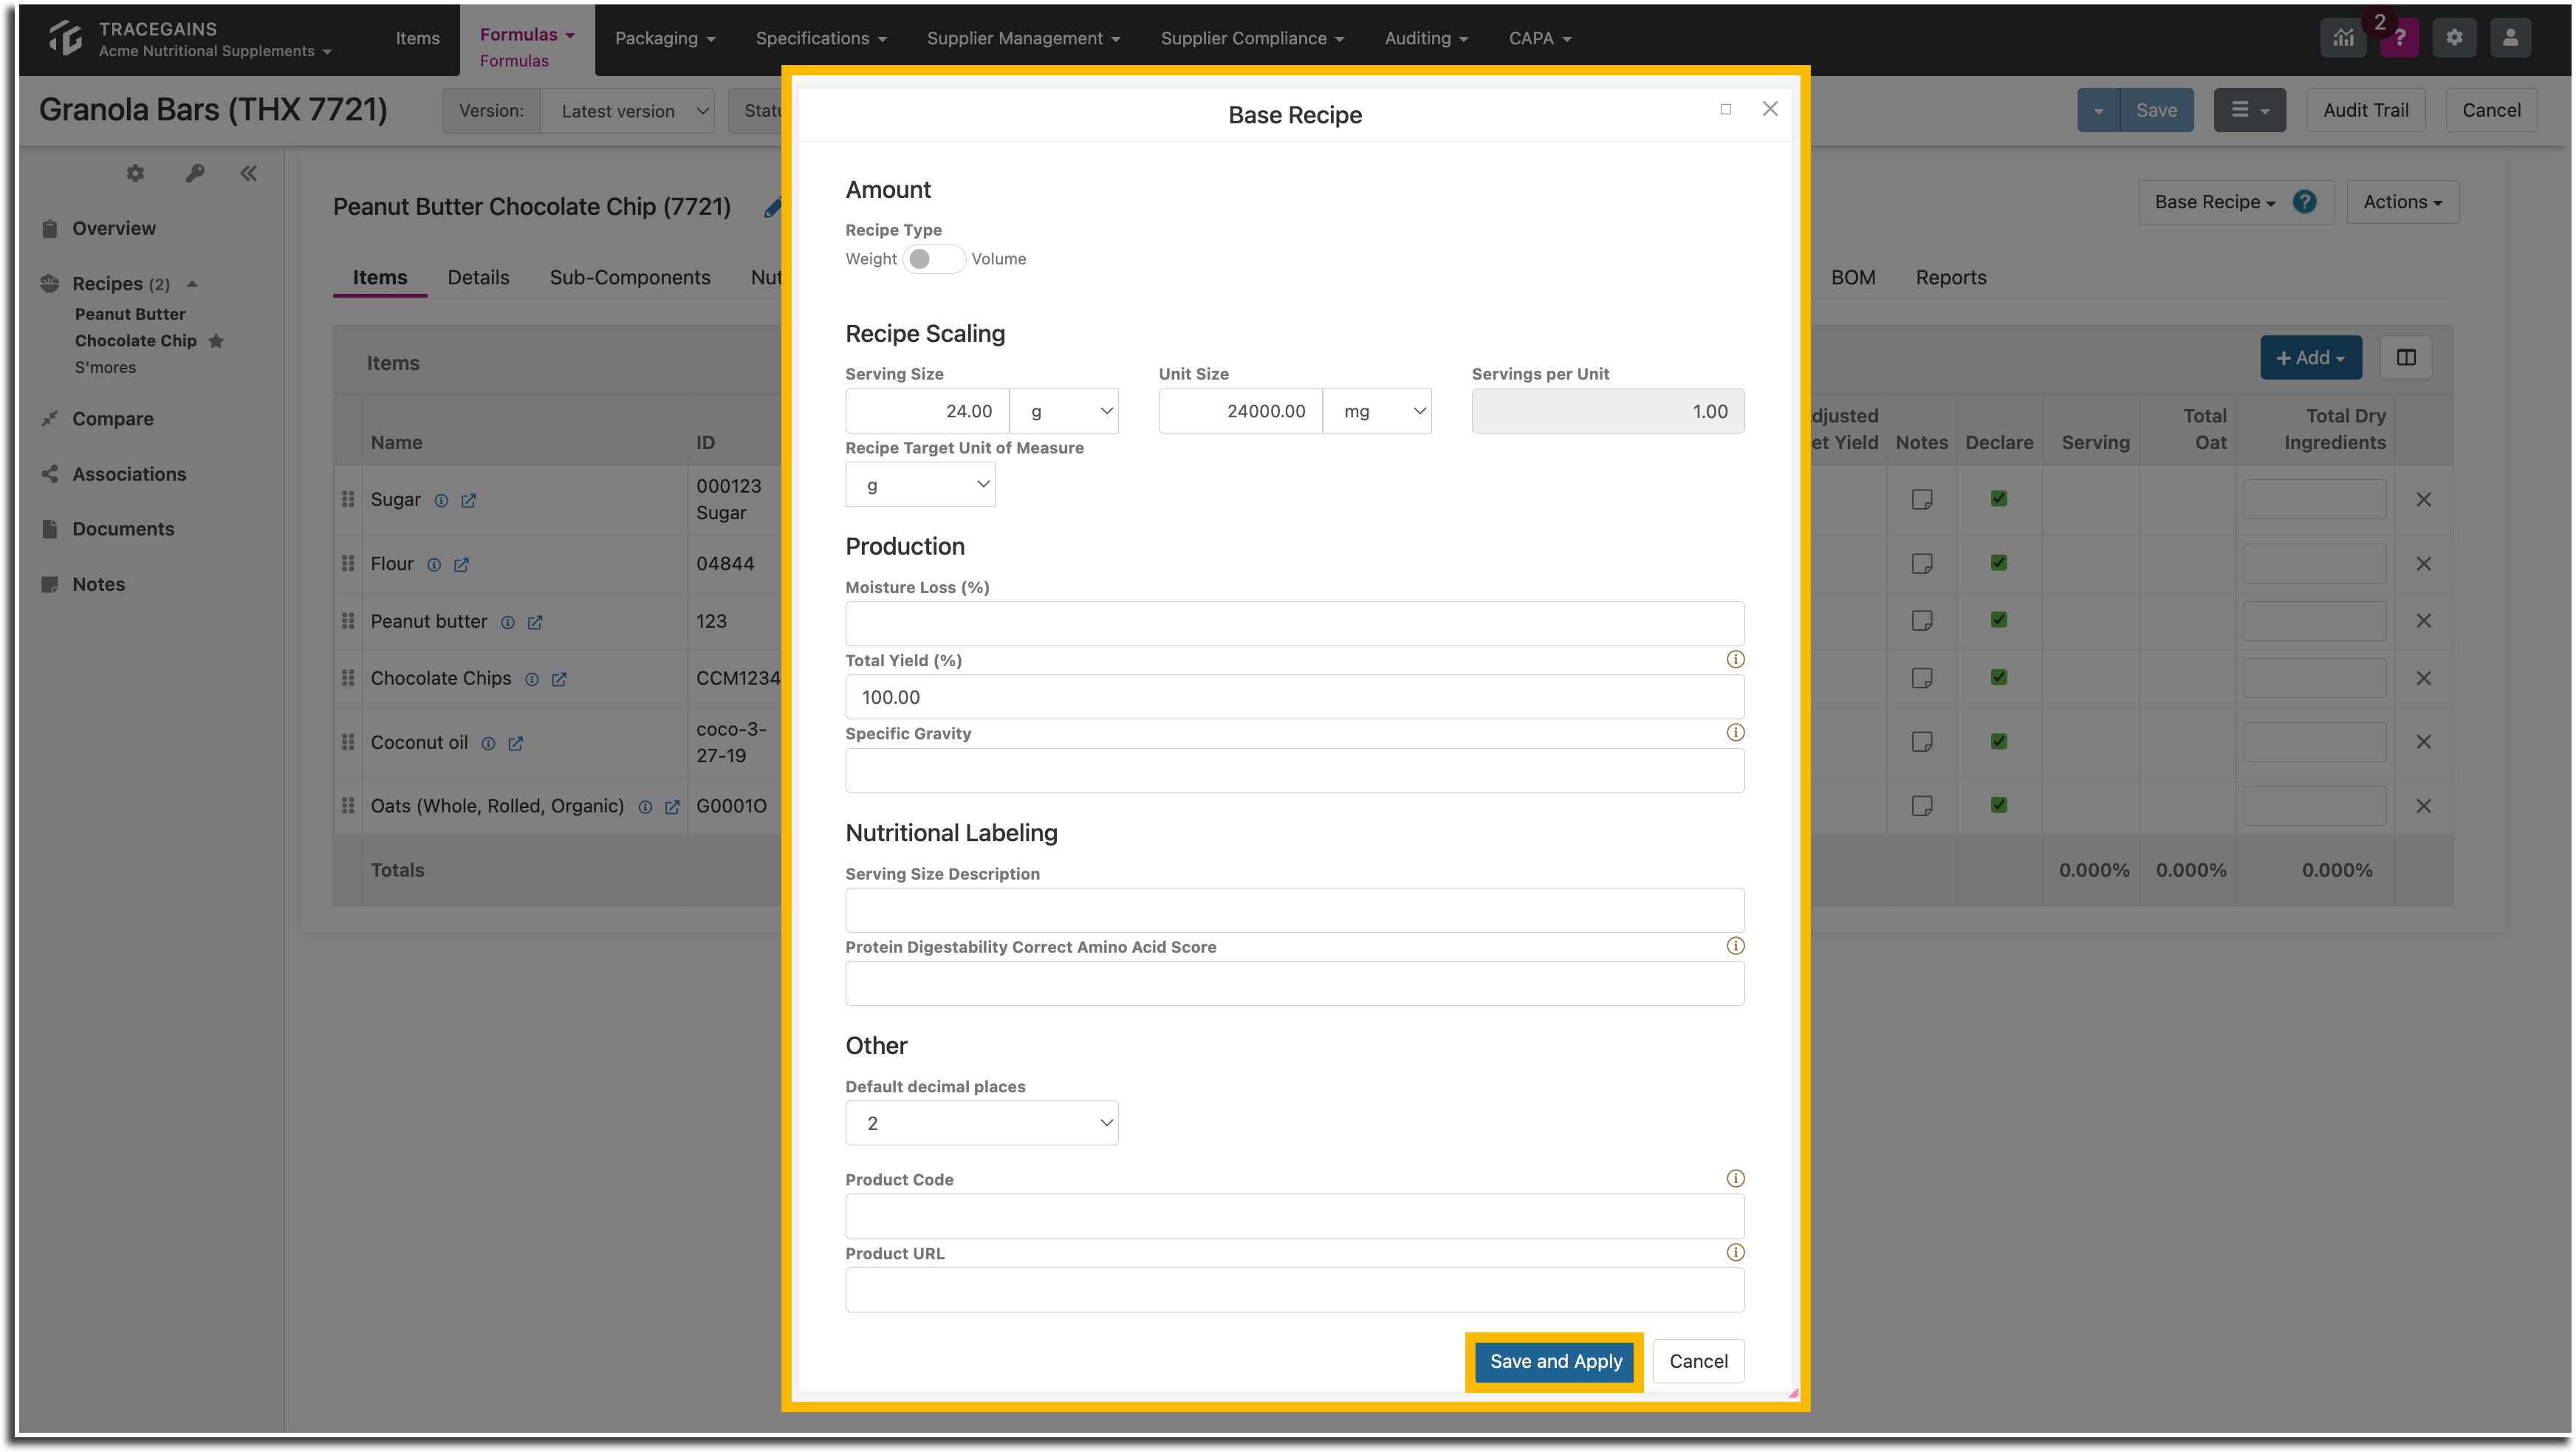This screenshot has width=2576, height=1452.
Task: Click the Total Yield info icon
Action: click(1735, 660)
